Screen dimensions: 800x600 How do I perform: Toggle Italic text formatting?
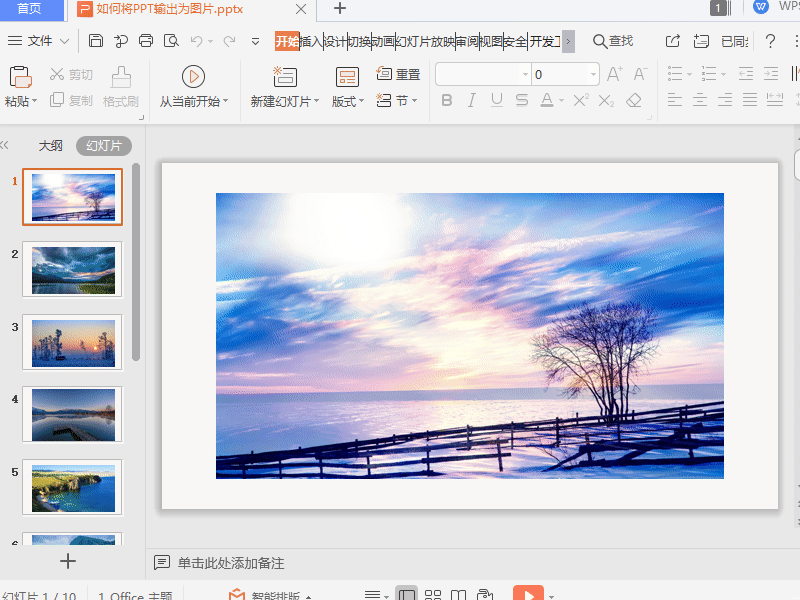472,100
